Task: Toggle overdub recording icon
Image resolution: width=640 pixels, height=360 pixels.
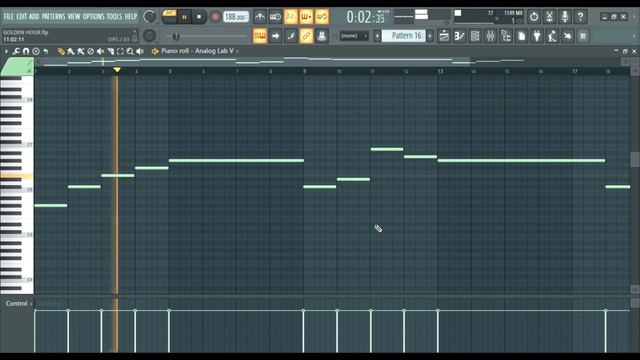Action: tap(306, 17)
